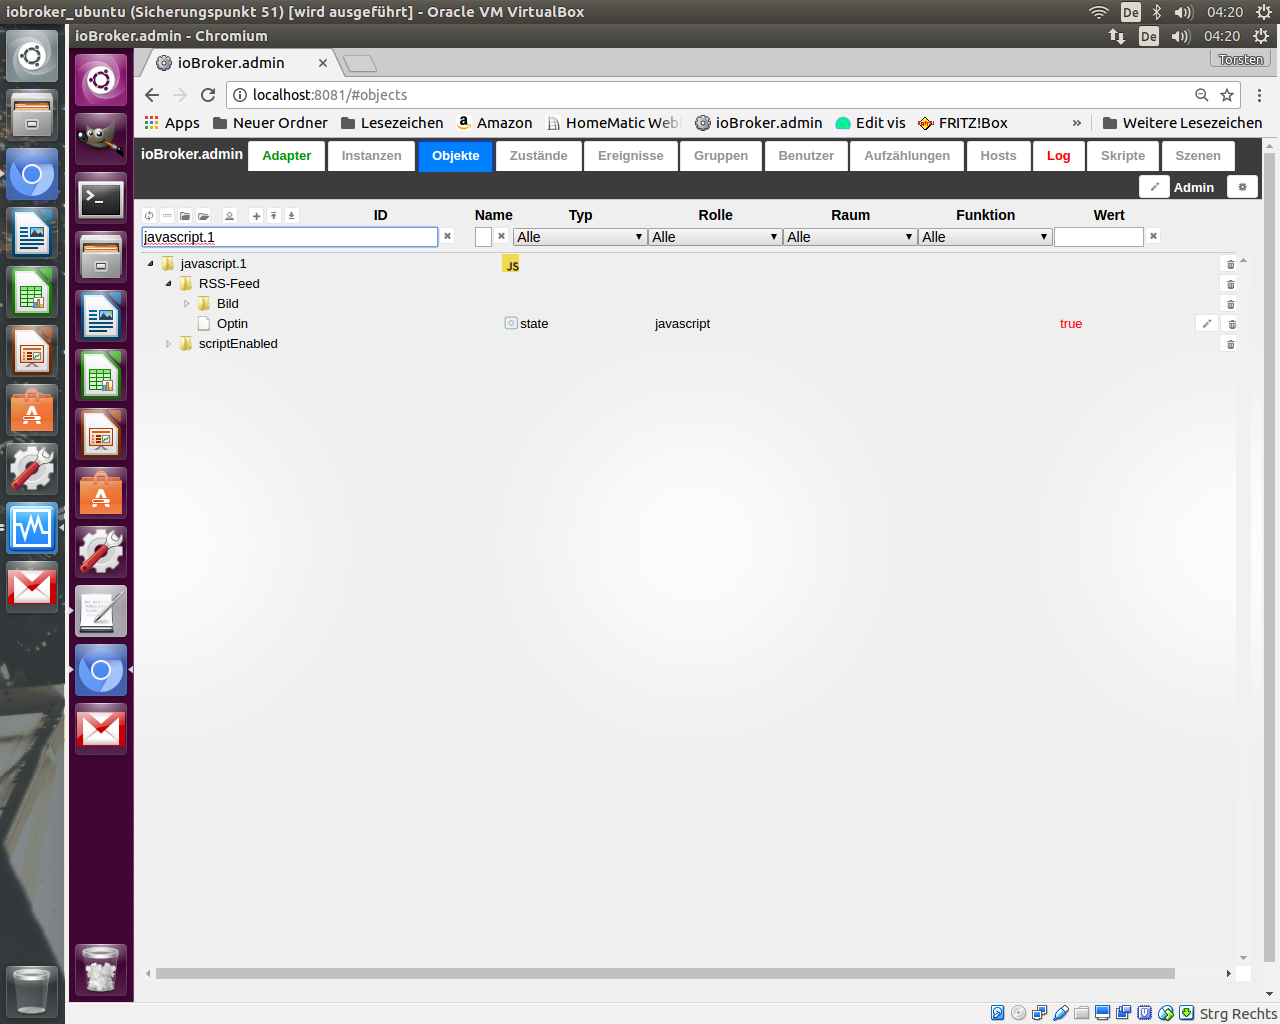
Task: Open the Log tab
Action: pos(1059,156)
